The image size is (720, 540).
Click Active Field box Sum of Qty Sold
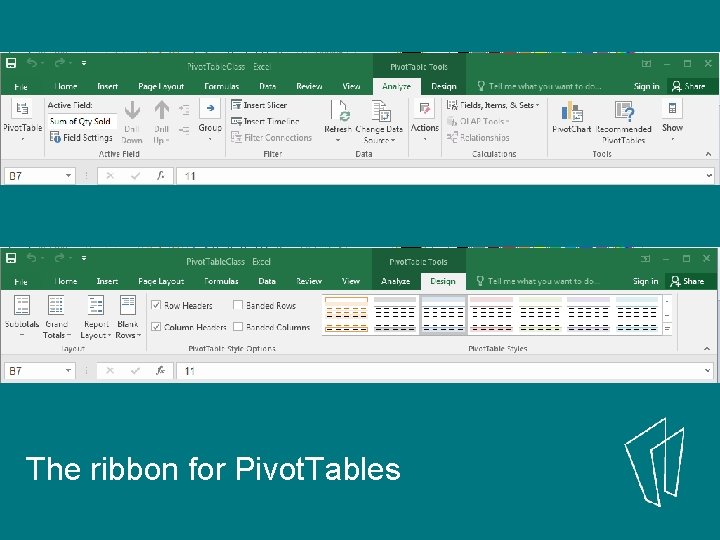[x=81, y=121]
